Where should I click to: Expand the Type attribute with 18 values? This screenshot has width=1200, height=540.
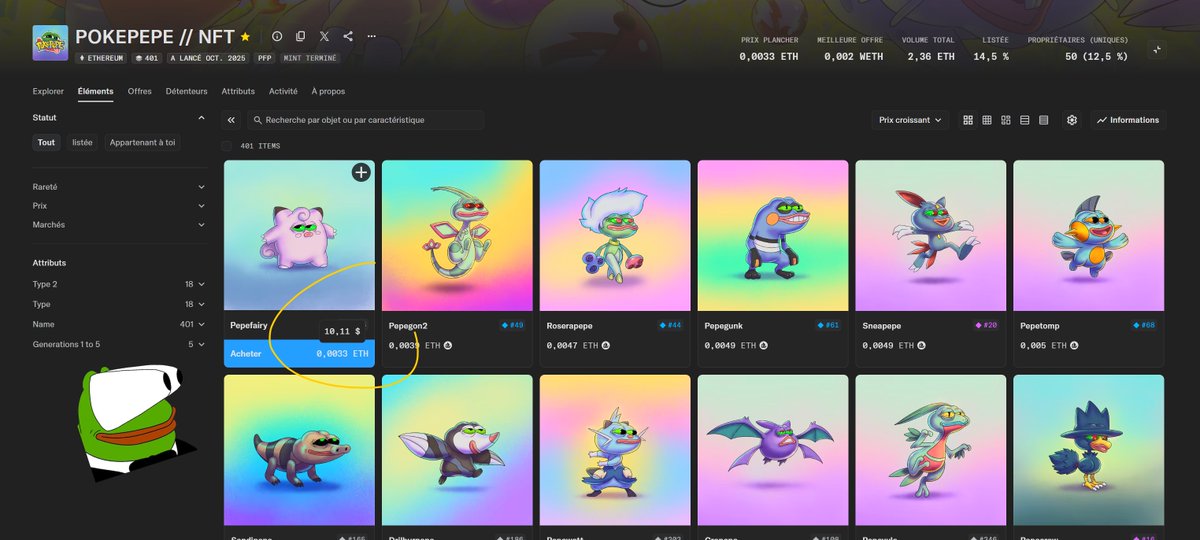(119, 304)
